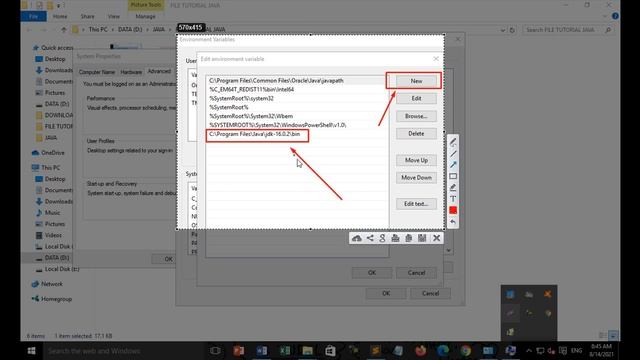Image resolution: width=640 pixels, height=360 pixels.
Task: Expand the address bar history dropdown
Action: point(503,30)
